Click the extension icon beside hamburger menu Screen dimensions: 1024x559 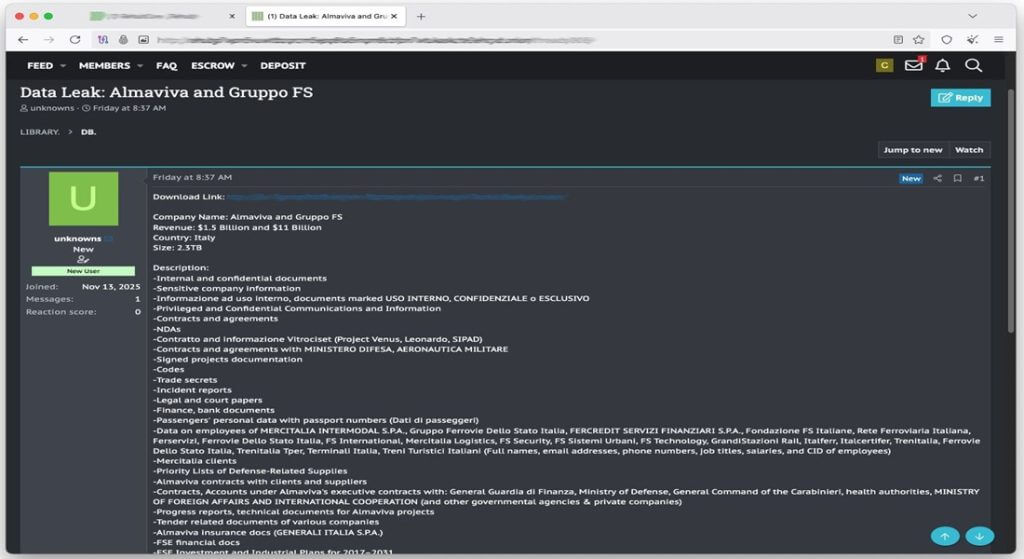coord(972,40)
